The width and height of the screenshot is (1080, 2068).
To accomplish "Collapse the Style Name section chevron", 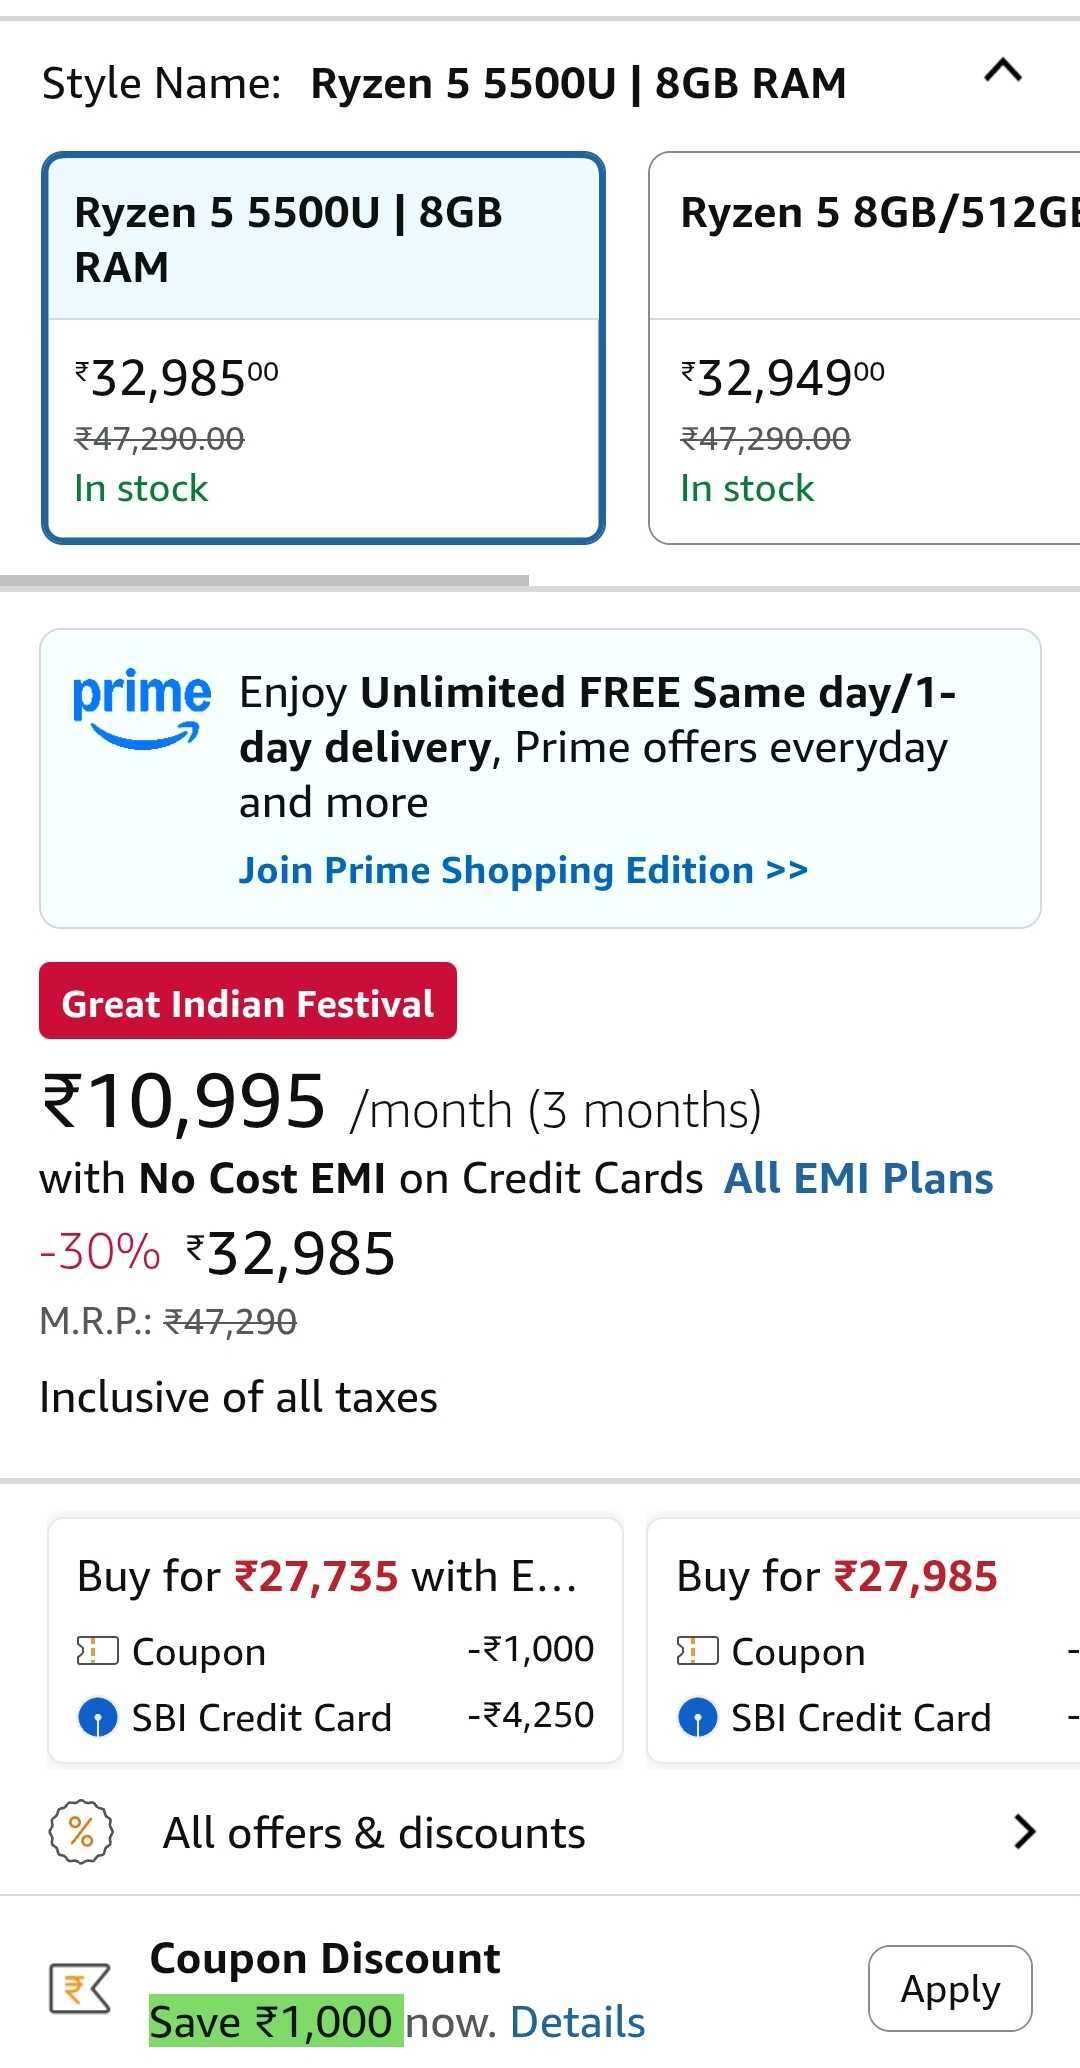I will click(x=1003, y=71).
